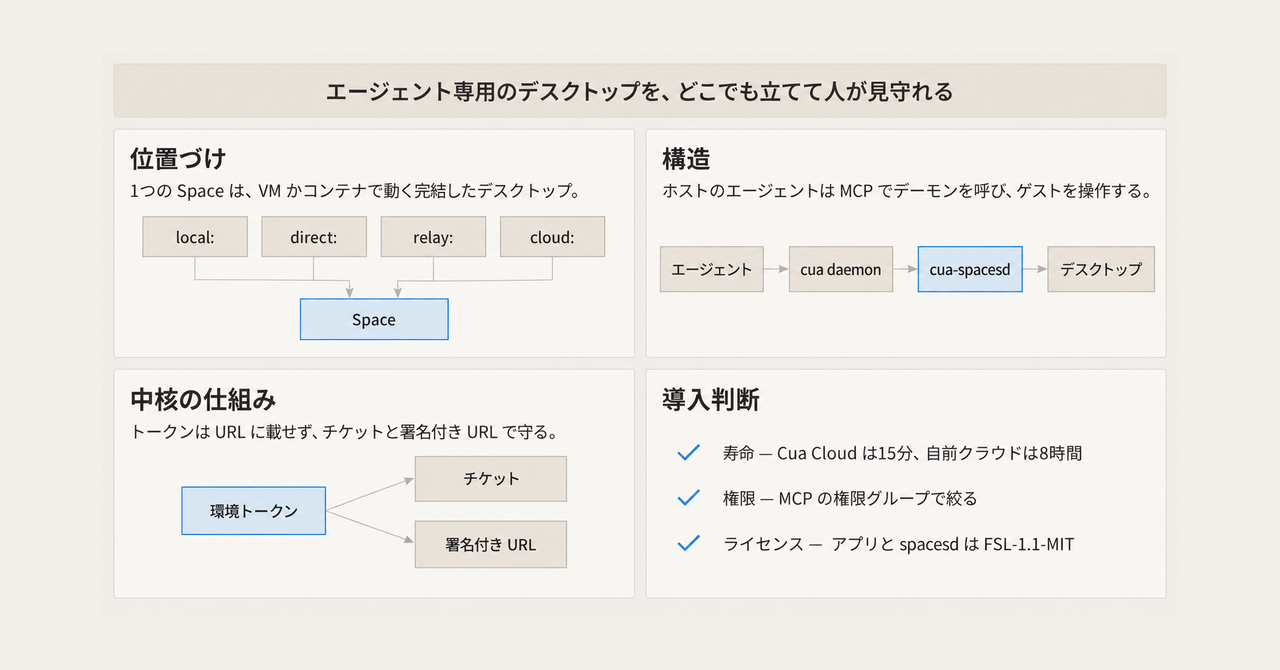The width and height of the screenshot is (1280, 670).
Task: Select the blue 環境トークン box
Action: [254, 510]
